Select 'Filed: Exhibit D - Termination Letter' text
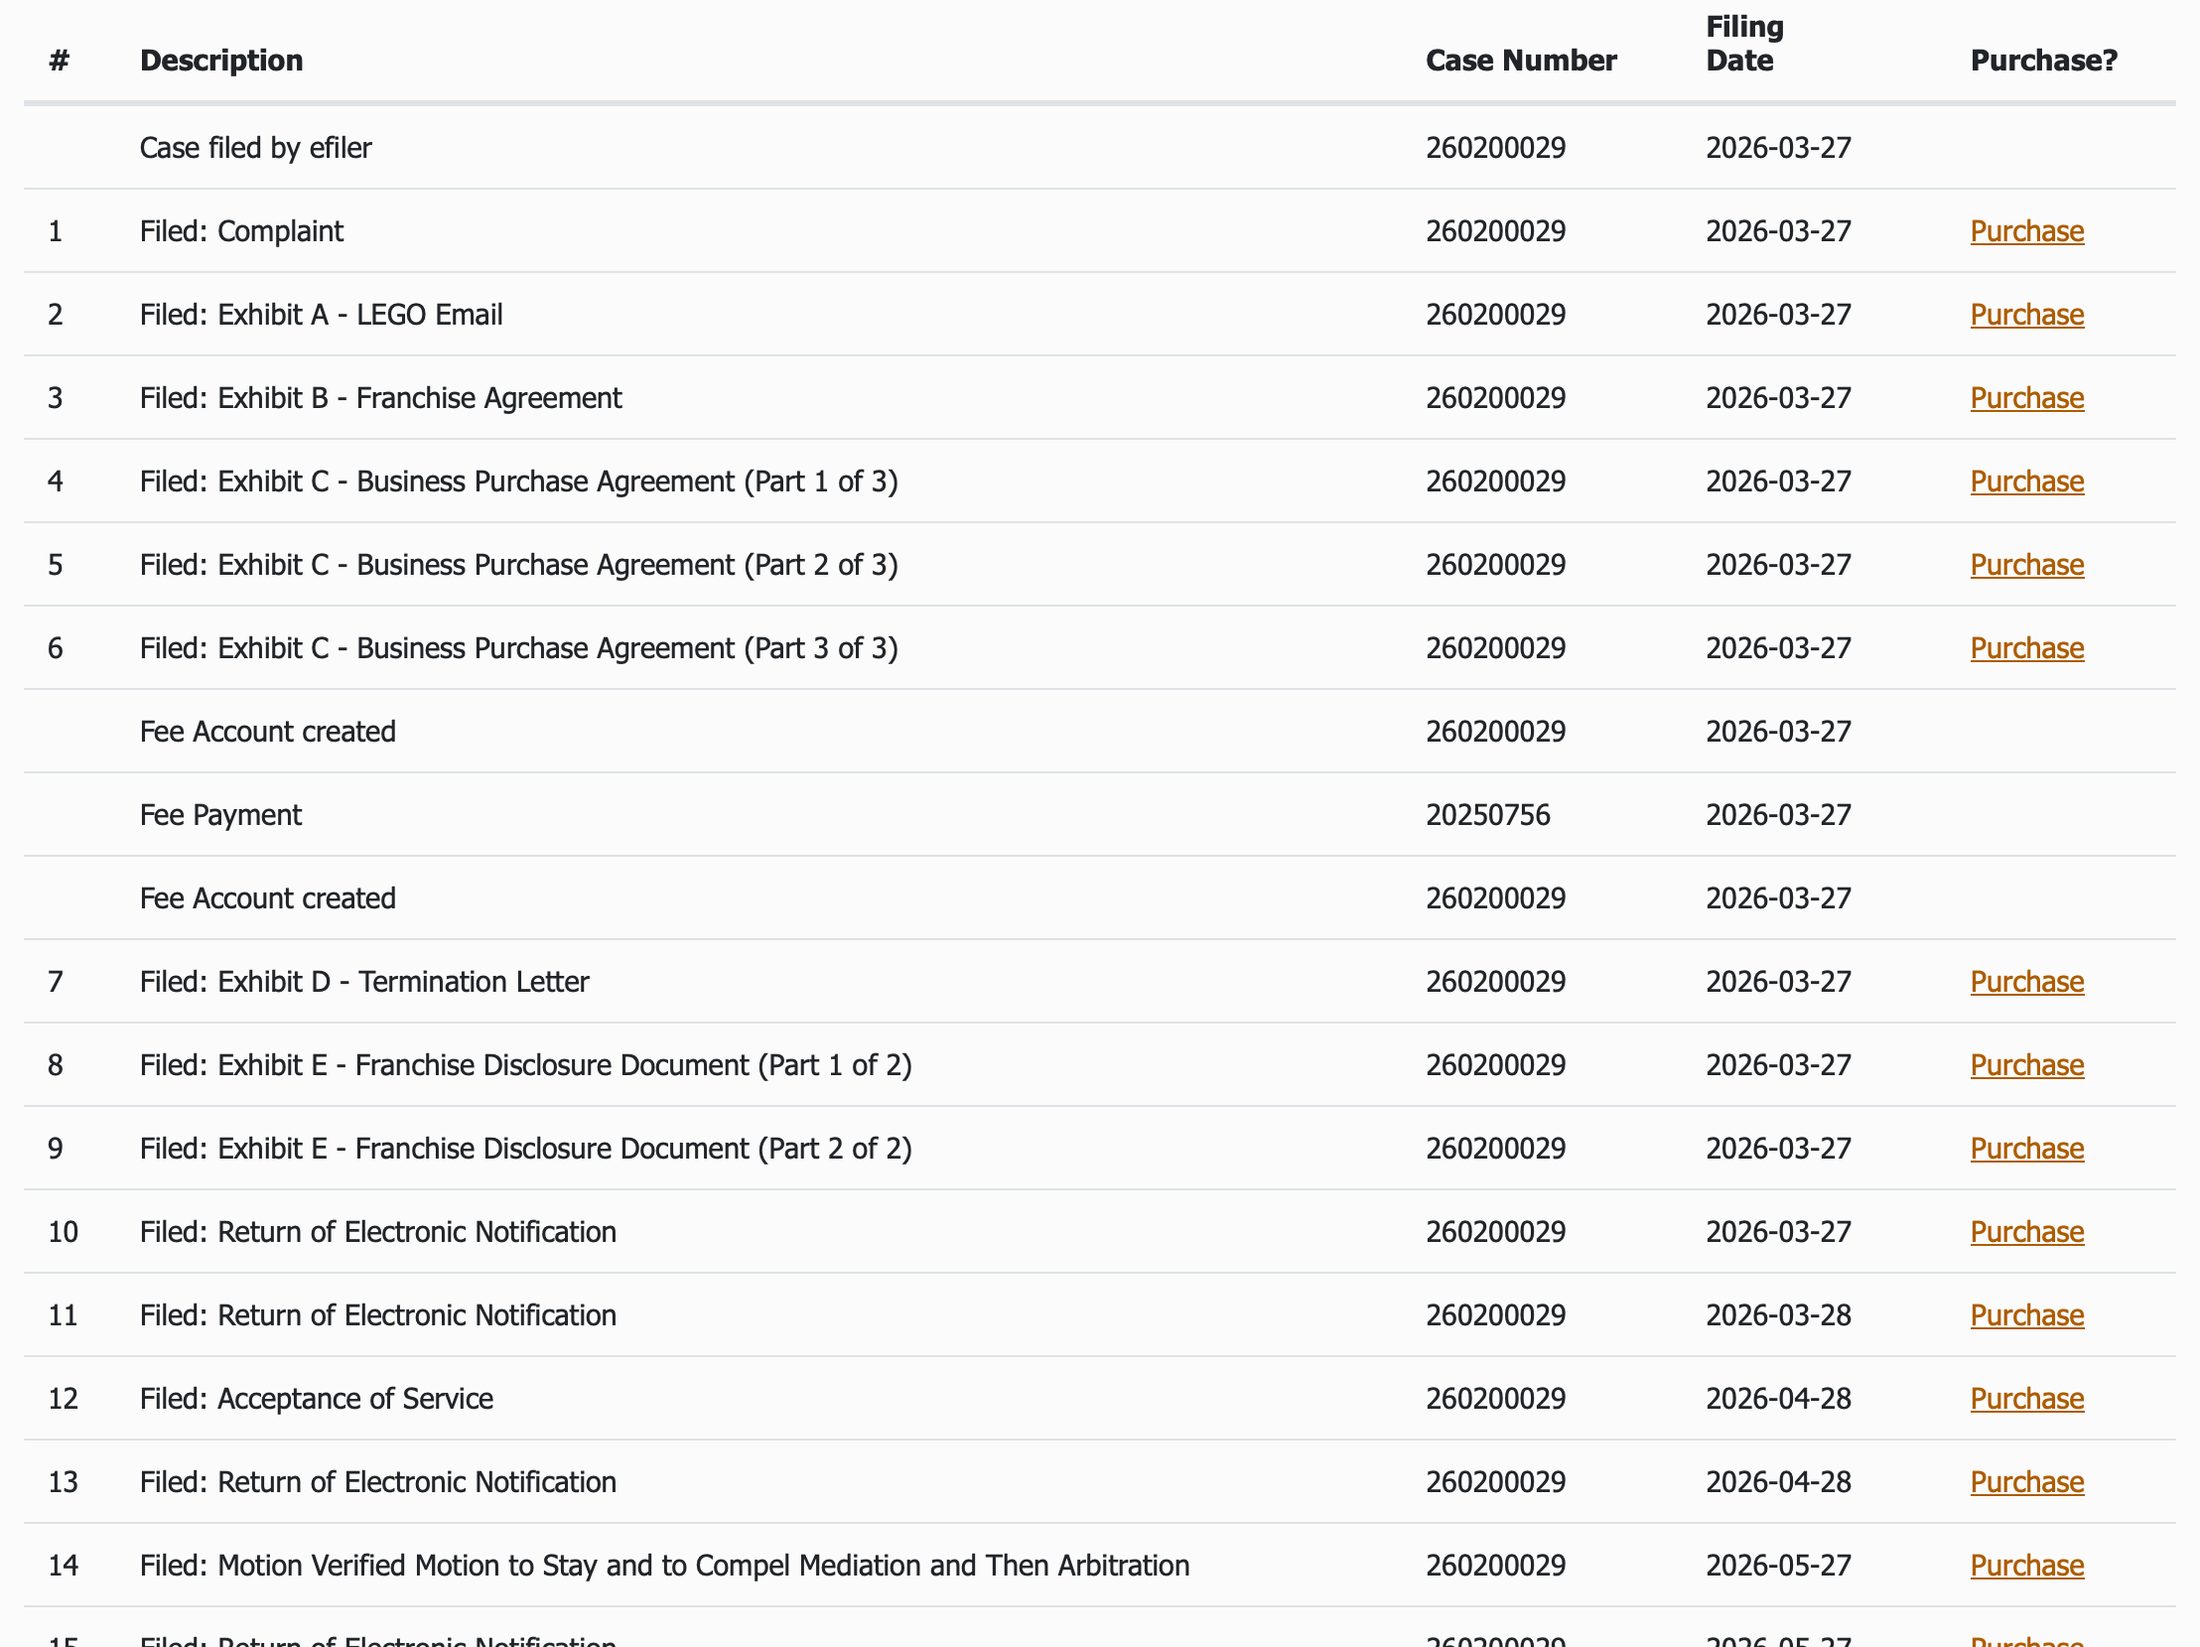The height and width of the screenshot is (1647, 2200). (364, 981)
